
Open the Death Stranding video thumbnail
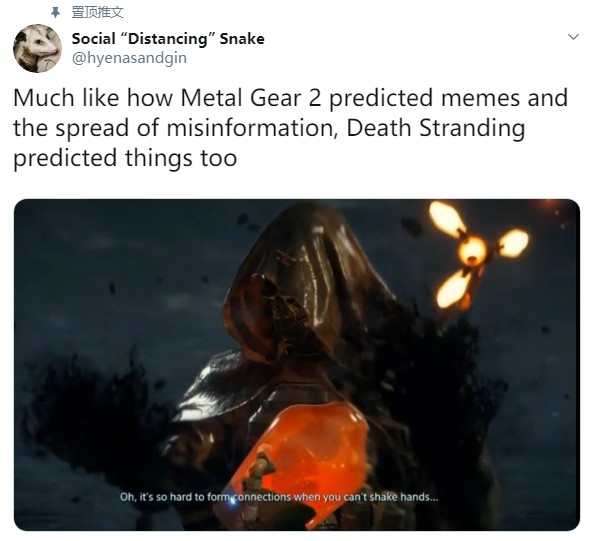(297, 365)
